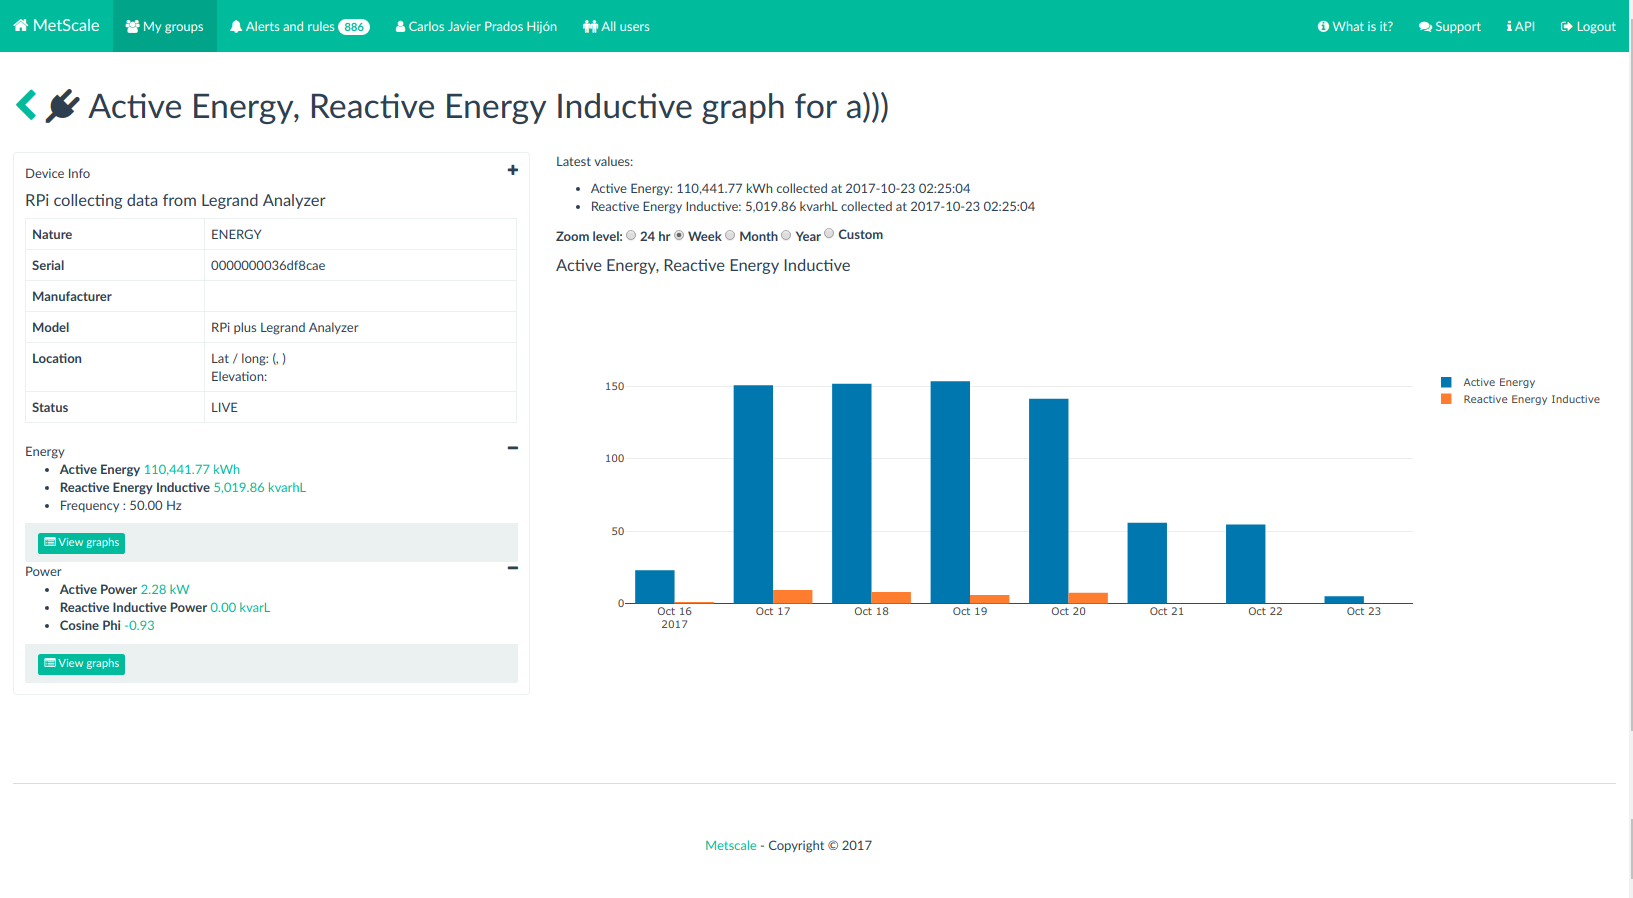Click the What is it? info icon
The width and height of the screenshot is (1633, 898).
(x=1323, y=27)
